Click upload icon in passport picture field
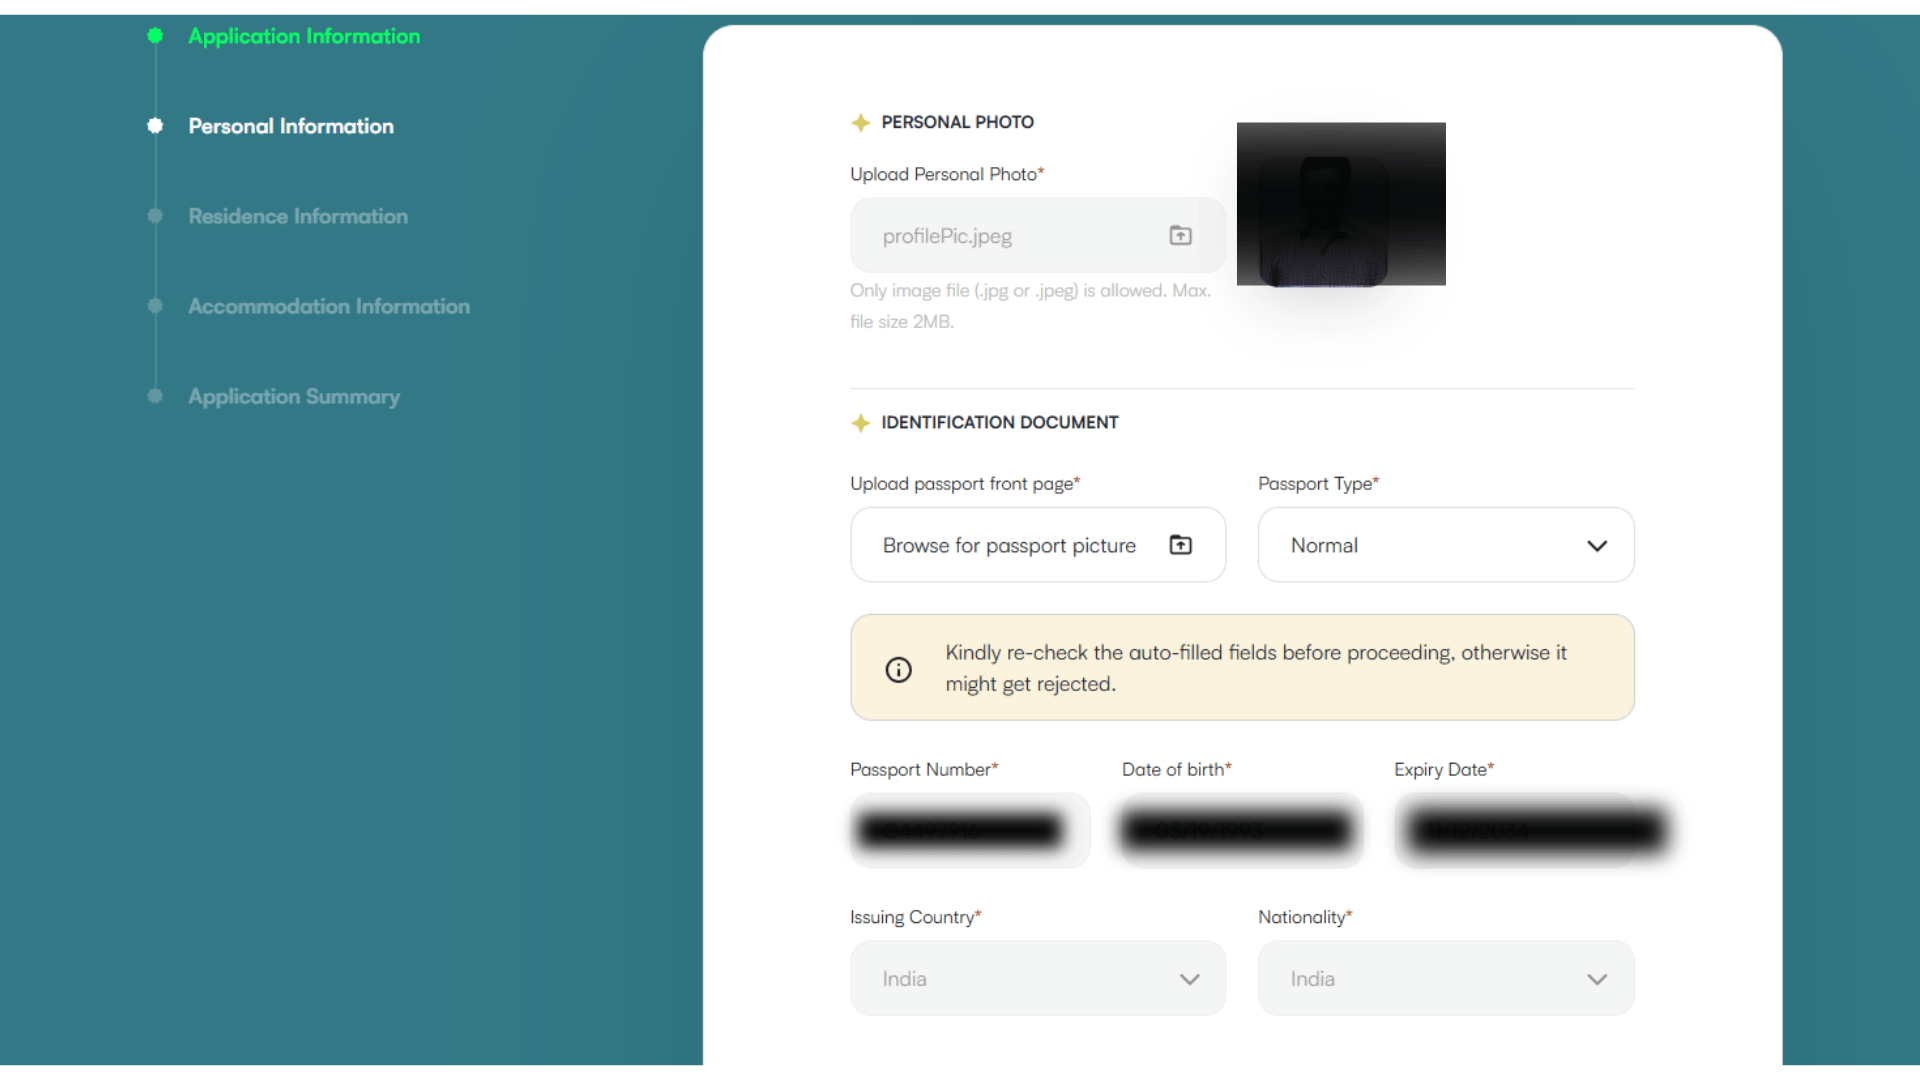1920x1080 pixels. 1180,545
